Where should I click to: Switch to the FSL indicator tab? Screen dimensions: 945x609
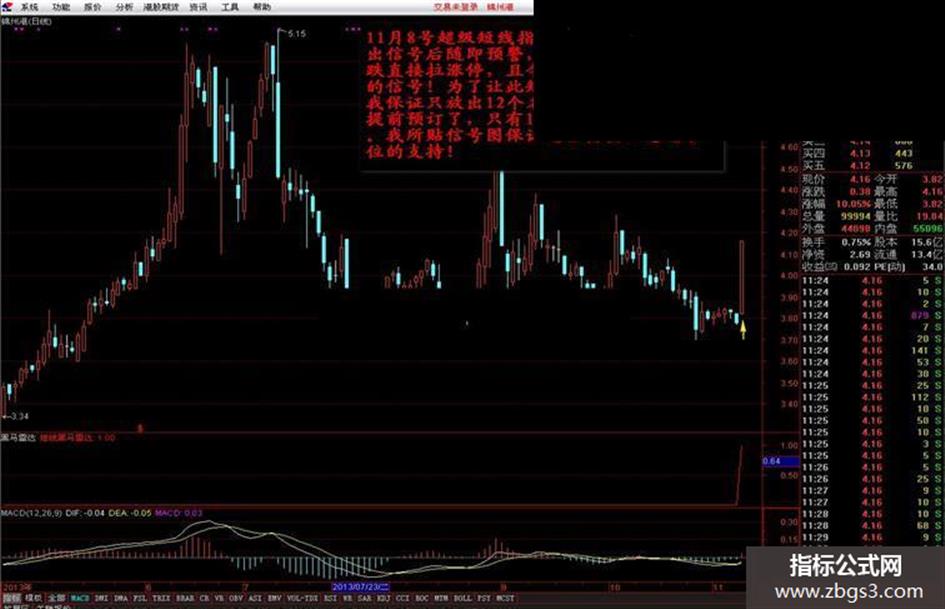tap(140, 598)
